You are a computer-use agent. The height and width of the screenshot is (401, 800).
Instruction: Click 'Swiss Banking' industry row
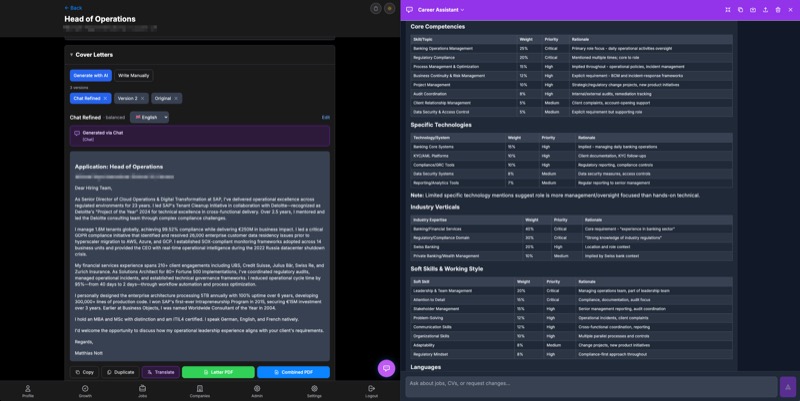click(x=571, y=247)
